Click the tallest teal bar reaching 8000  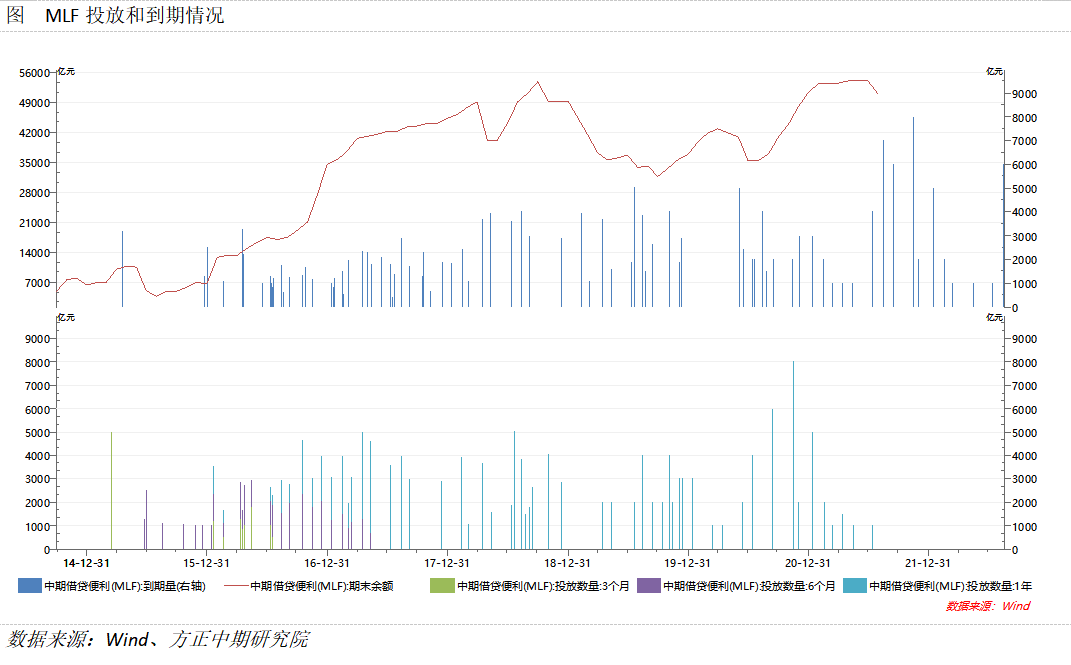pyautogui.click(x=793, y=455)
